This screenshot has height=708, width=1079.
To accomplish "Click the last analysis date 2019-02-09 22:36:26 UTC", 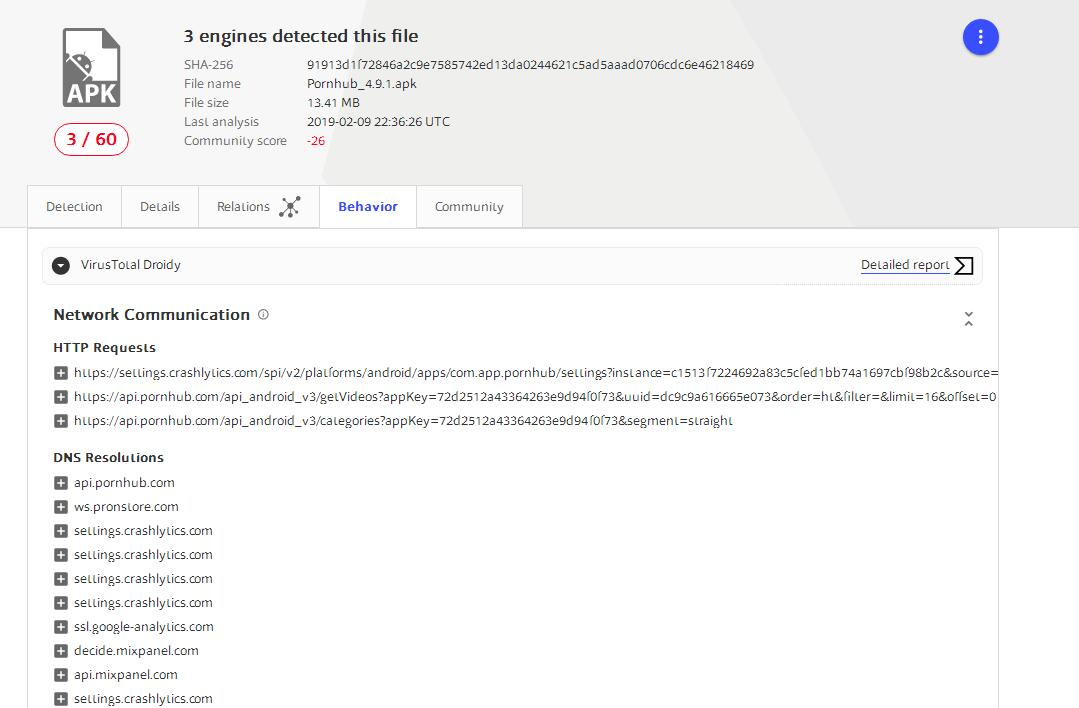I will (378, 122).
